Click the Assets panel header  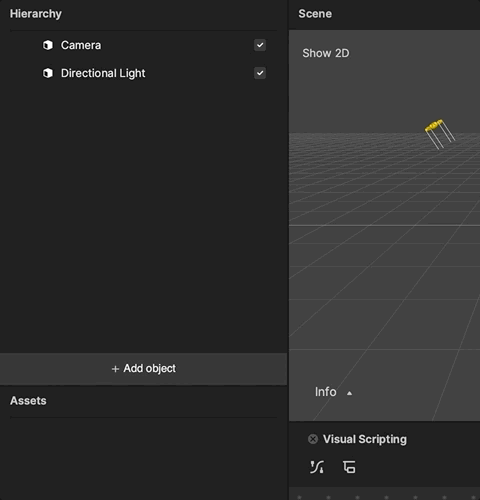tap(28, 401)
